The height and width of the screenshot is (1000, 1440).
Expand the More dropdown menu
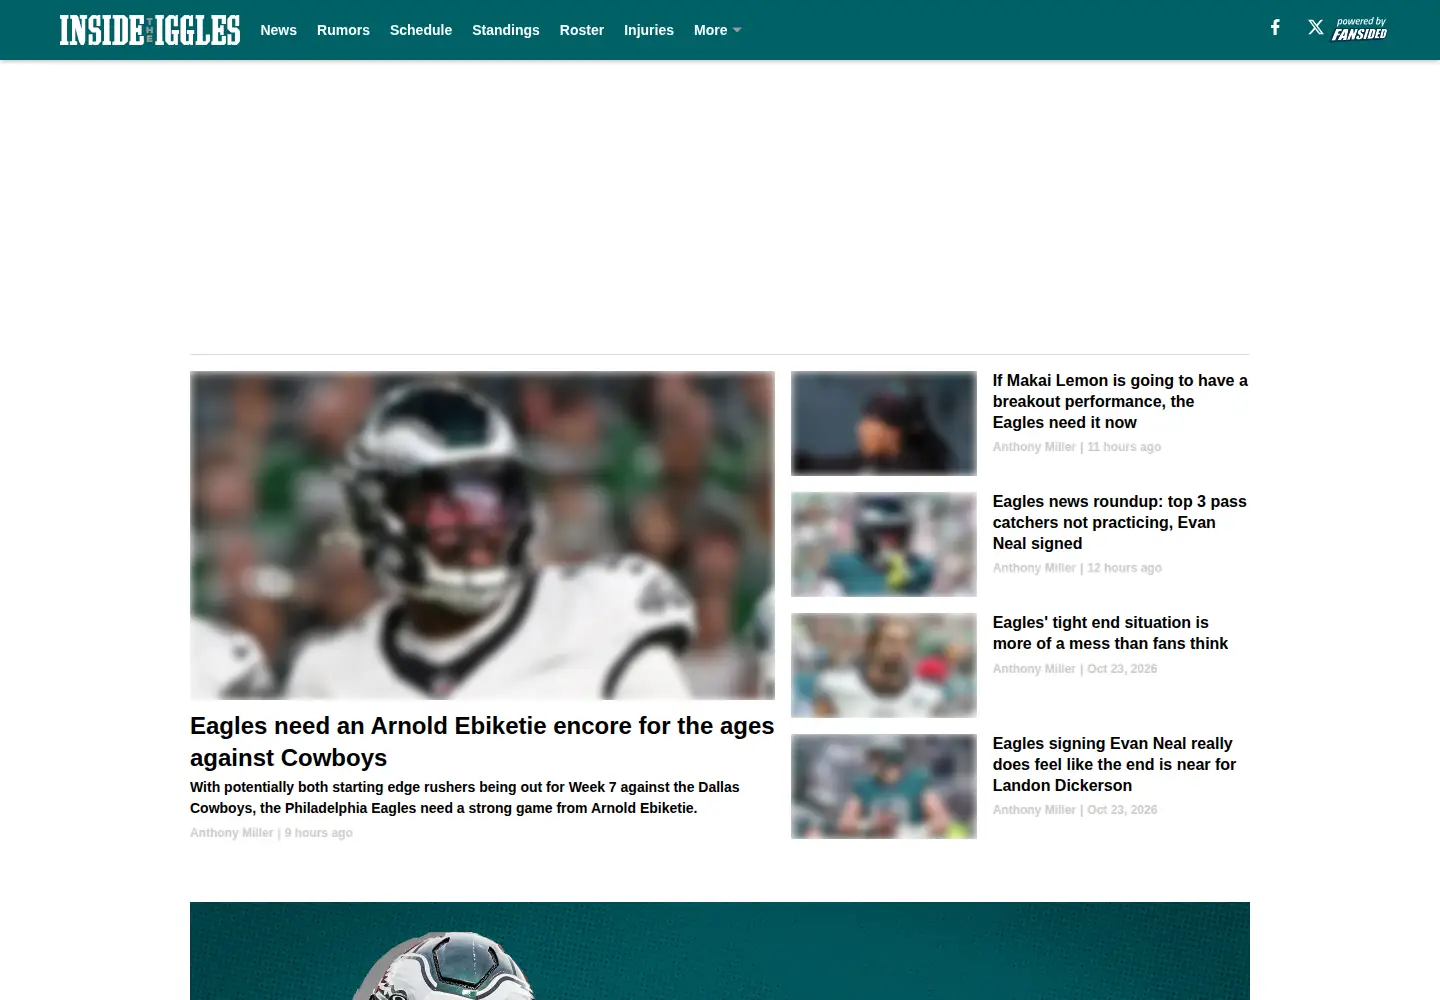click(x=717, y=30)
